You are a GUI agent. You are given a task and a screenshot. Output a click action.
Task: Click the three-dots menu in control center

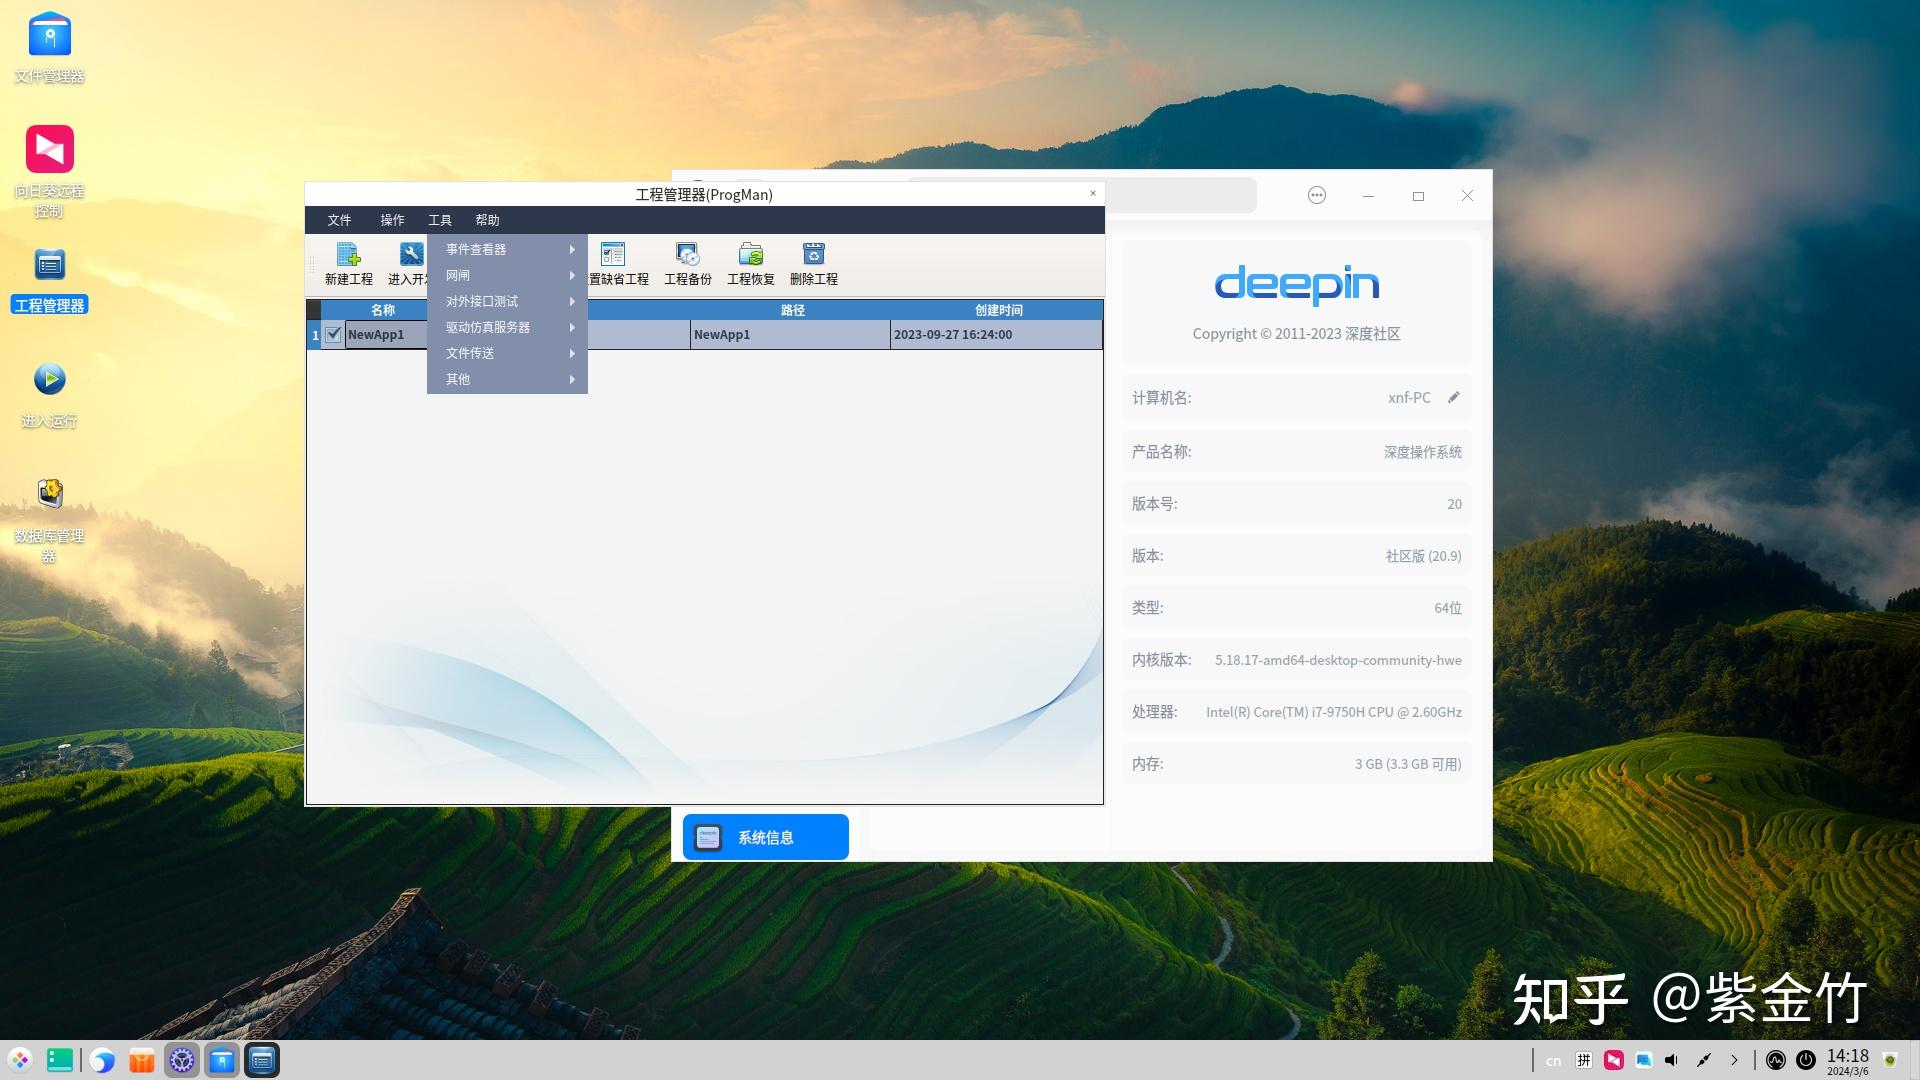pyautogui.click(x=1317, y=195)
